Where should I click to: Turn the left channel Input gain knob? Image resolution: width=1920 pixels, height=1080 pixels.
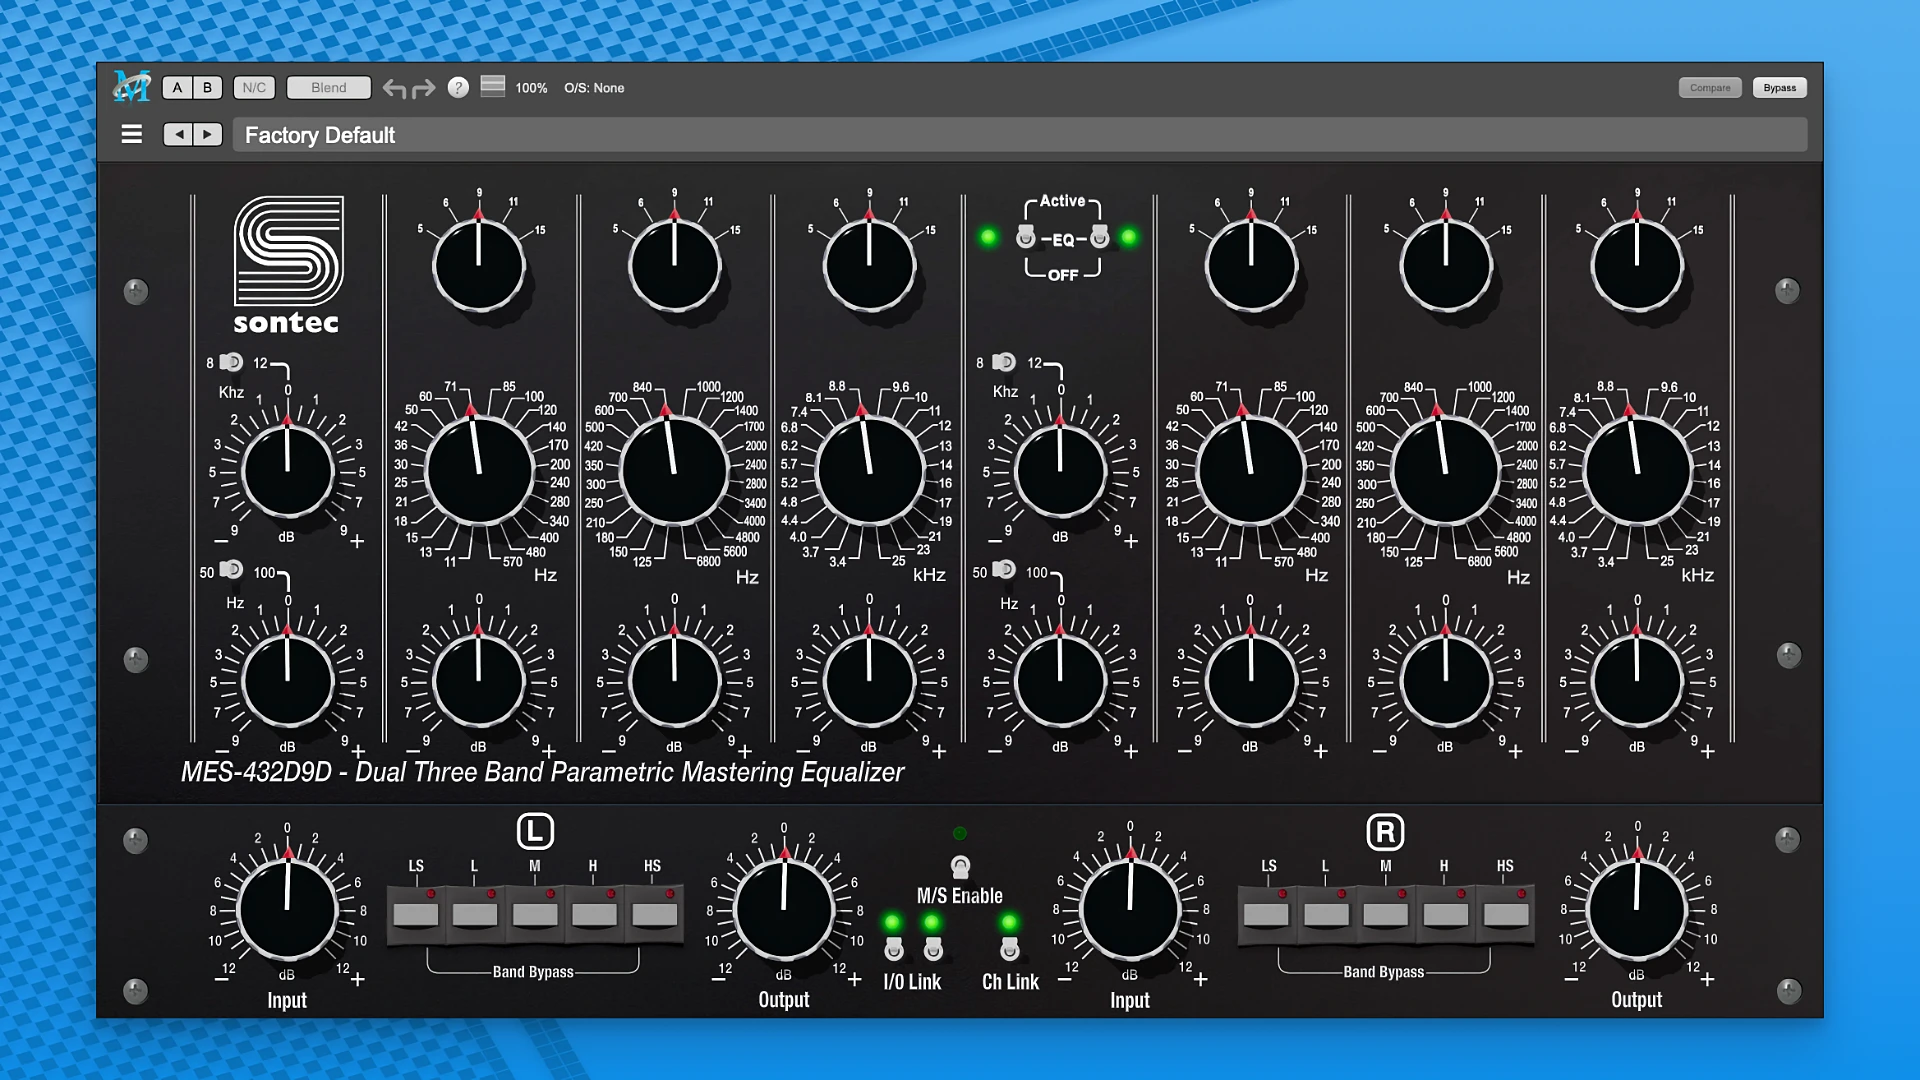point(286,912)
